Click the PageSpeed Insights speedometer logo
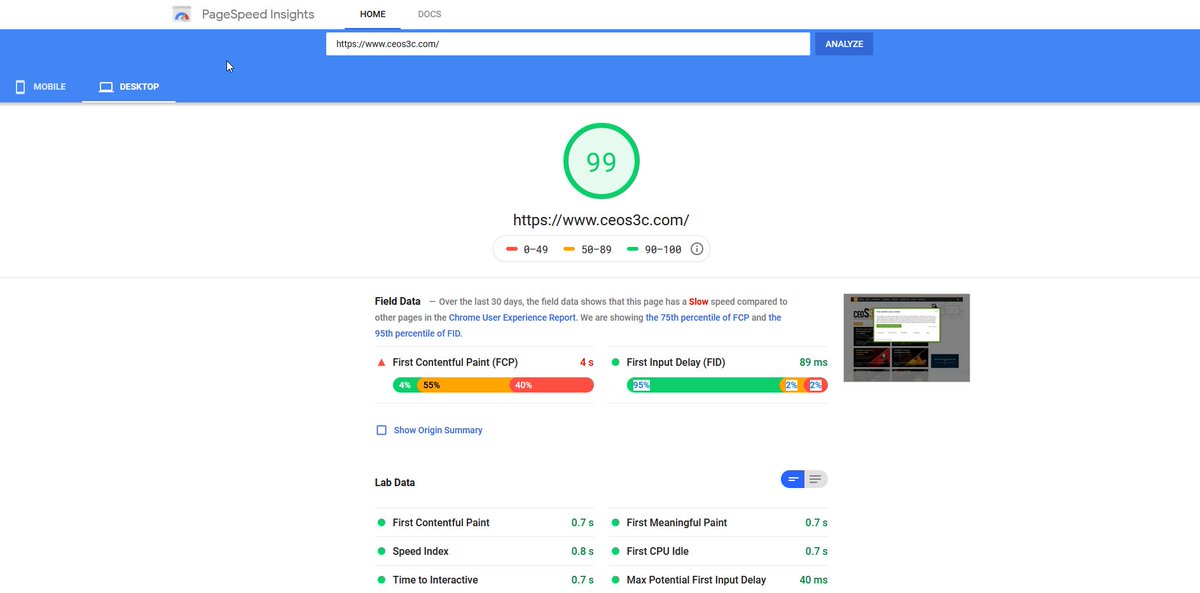Viewport: 1200px width, 593px height. tap(180, 13)
